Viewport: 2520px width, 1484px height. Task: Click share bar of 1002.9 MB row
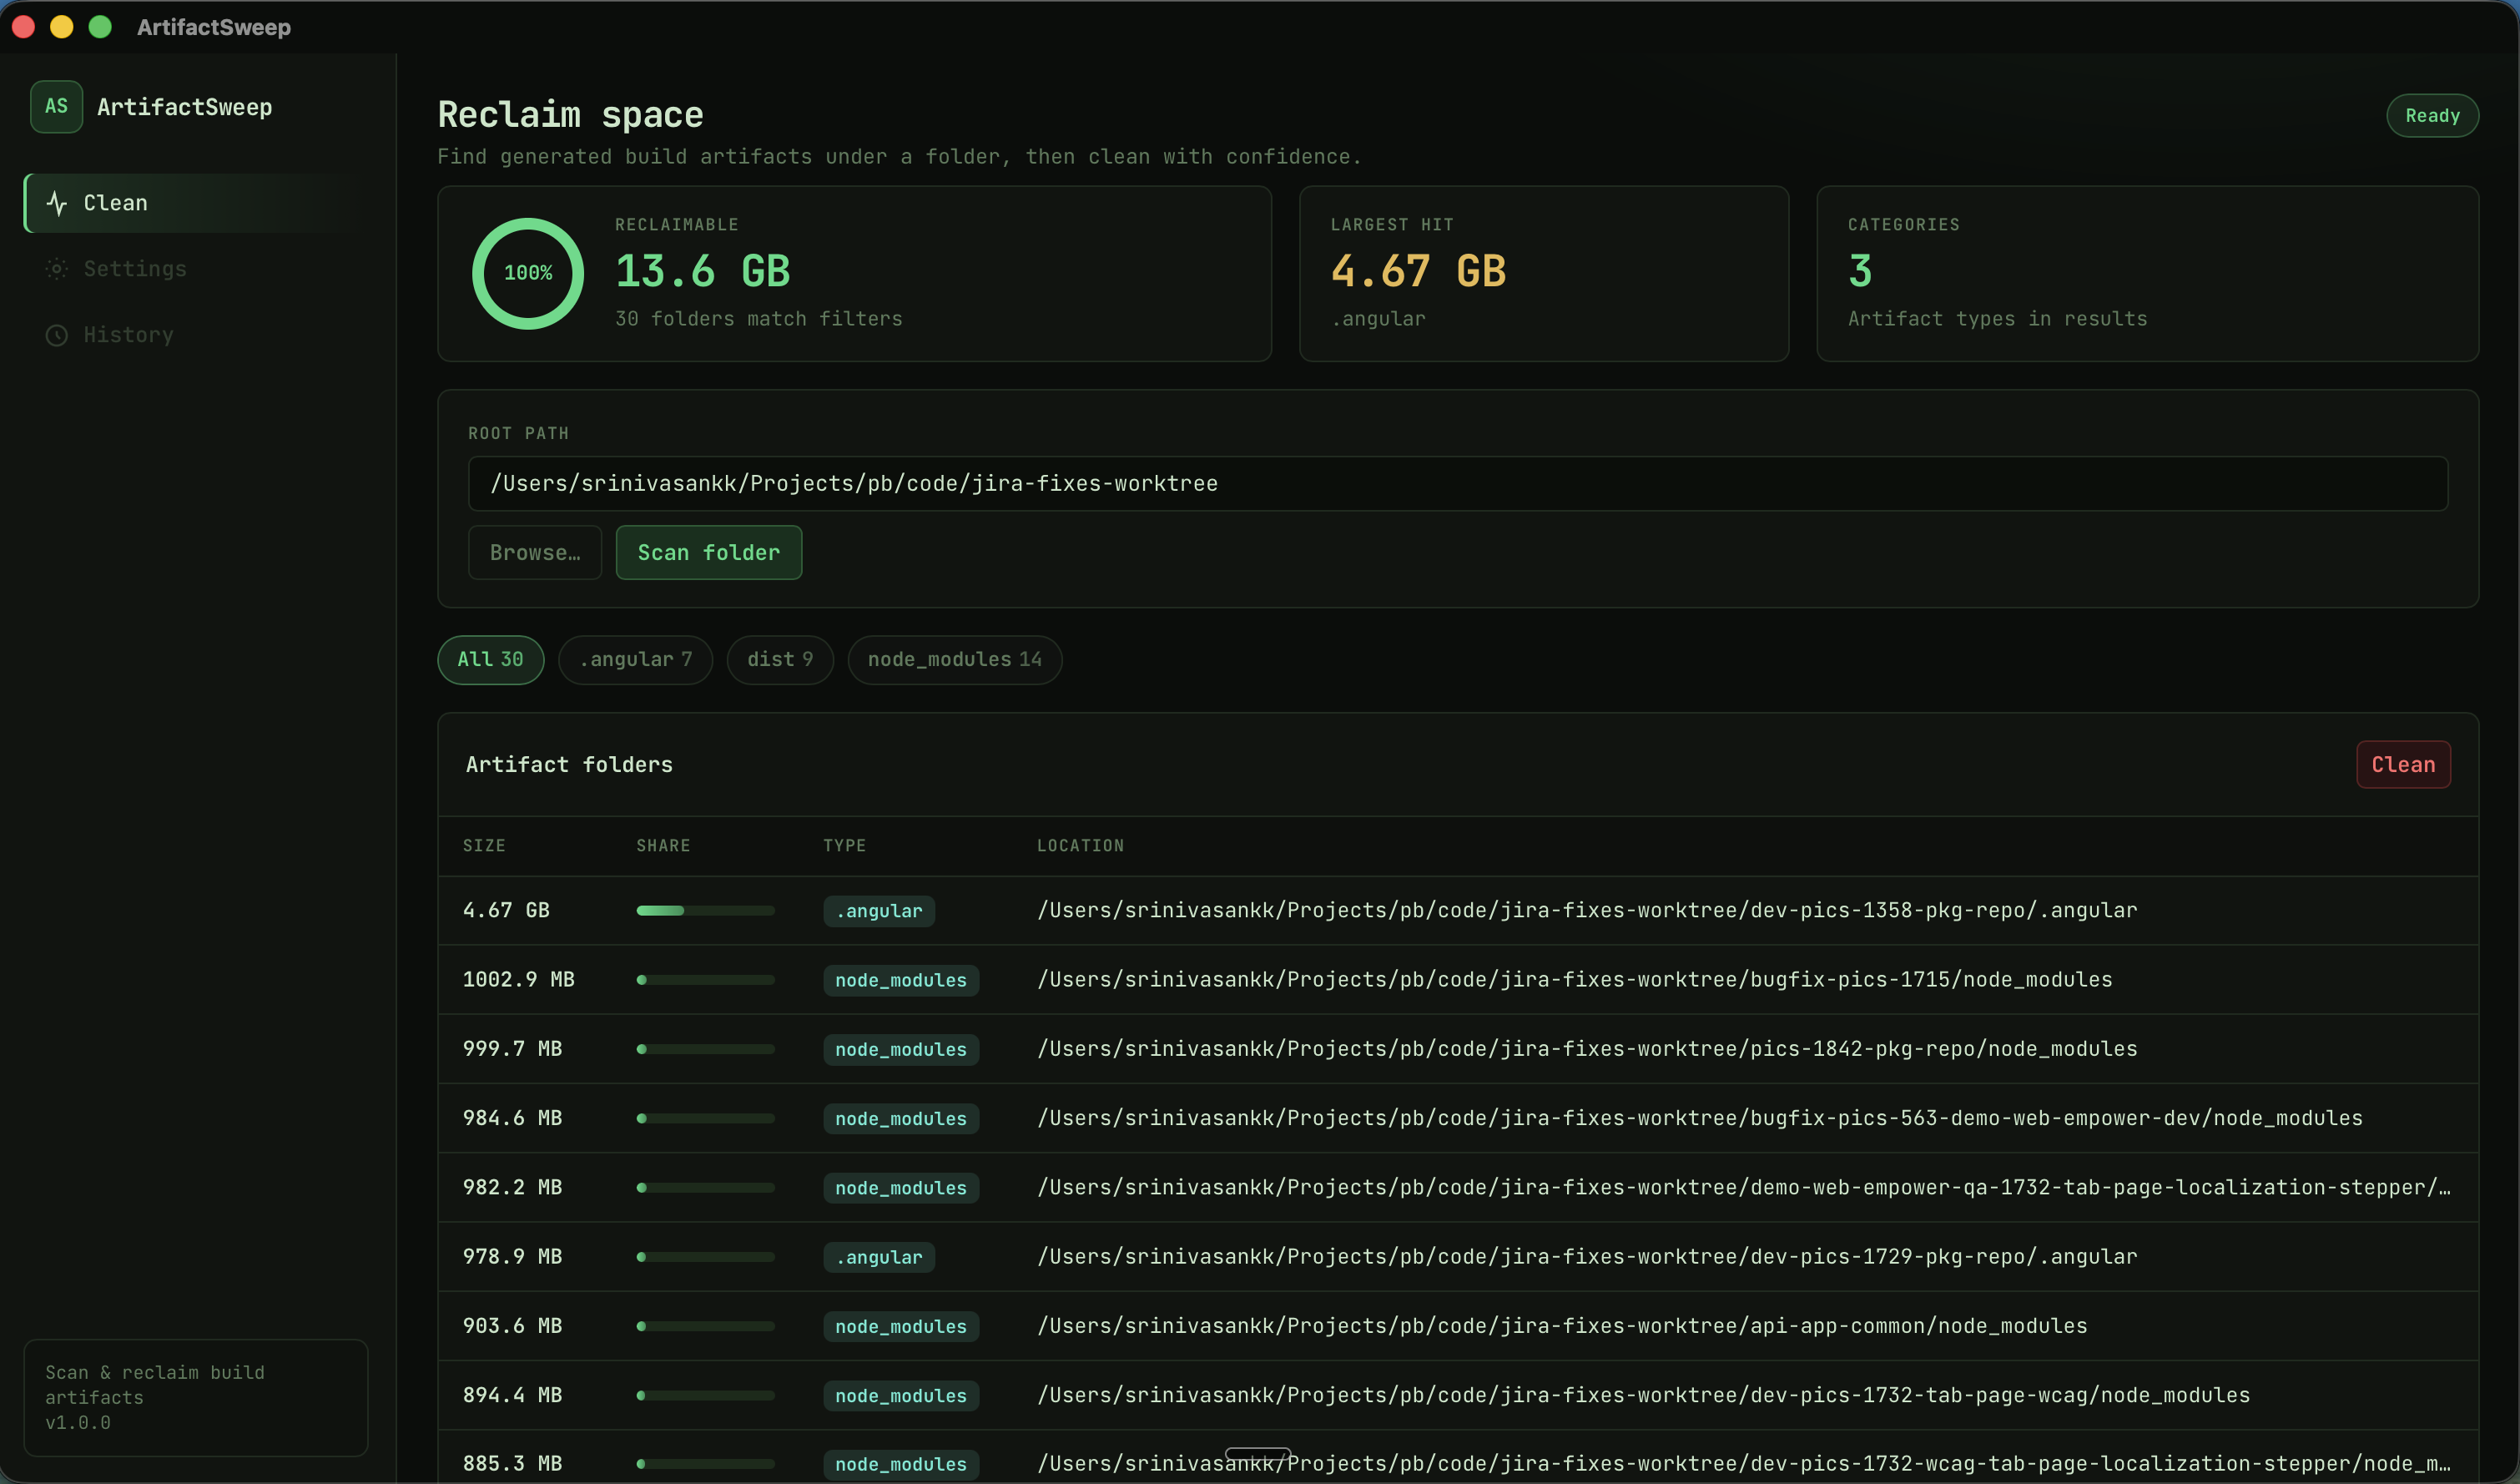point(706,980)
